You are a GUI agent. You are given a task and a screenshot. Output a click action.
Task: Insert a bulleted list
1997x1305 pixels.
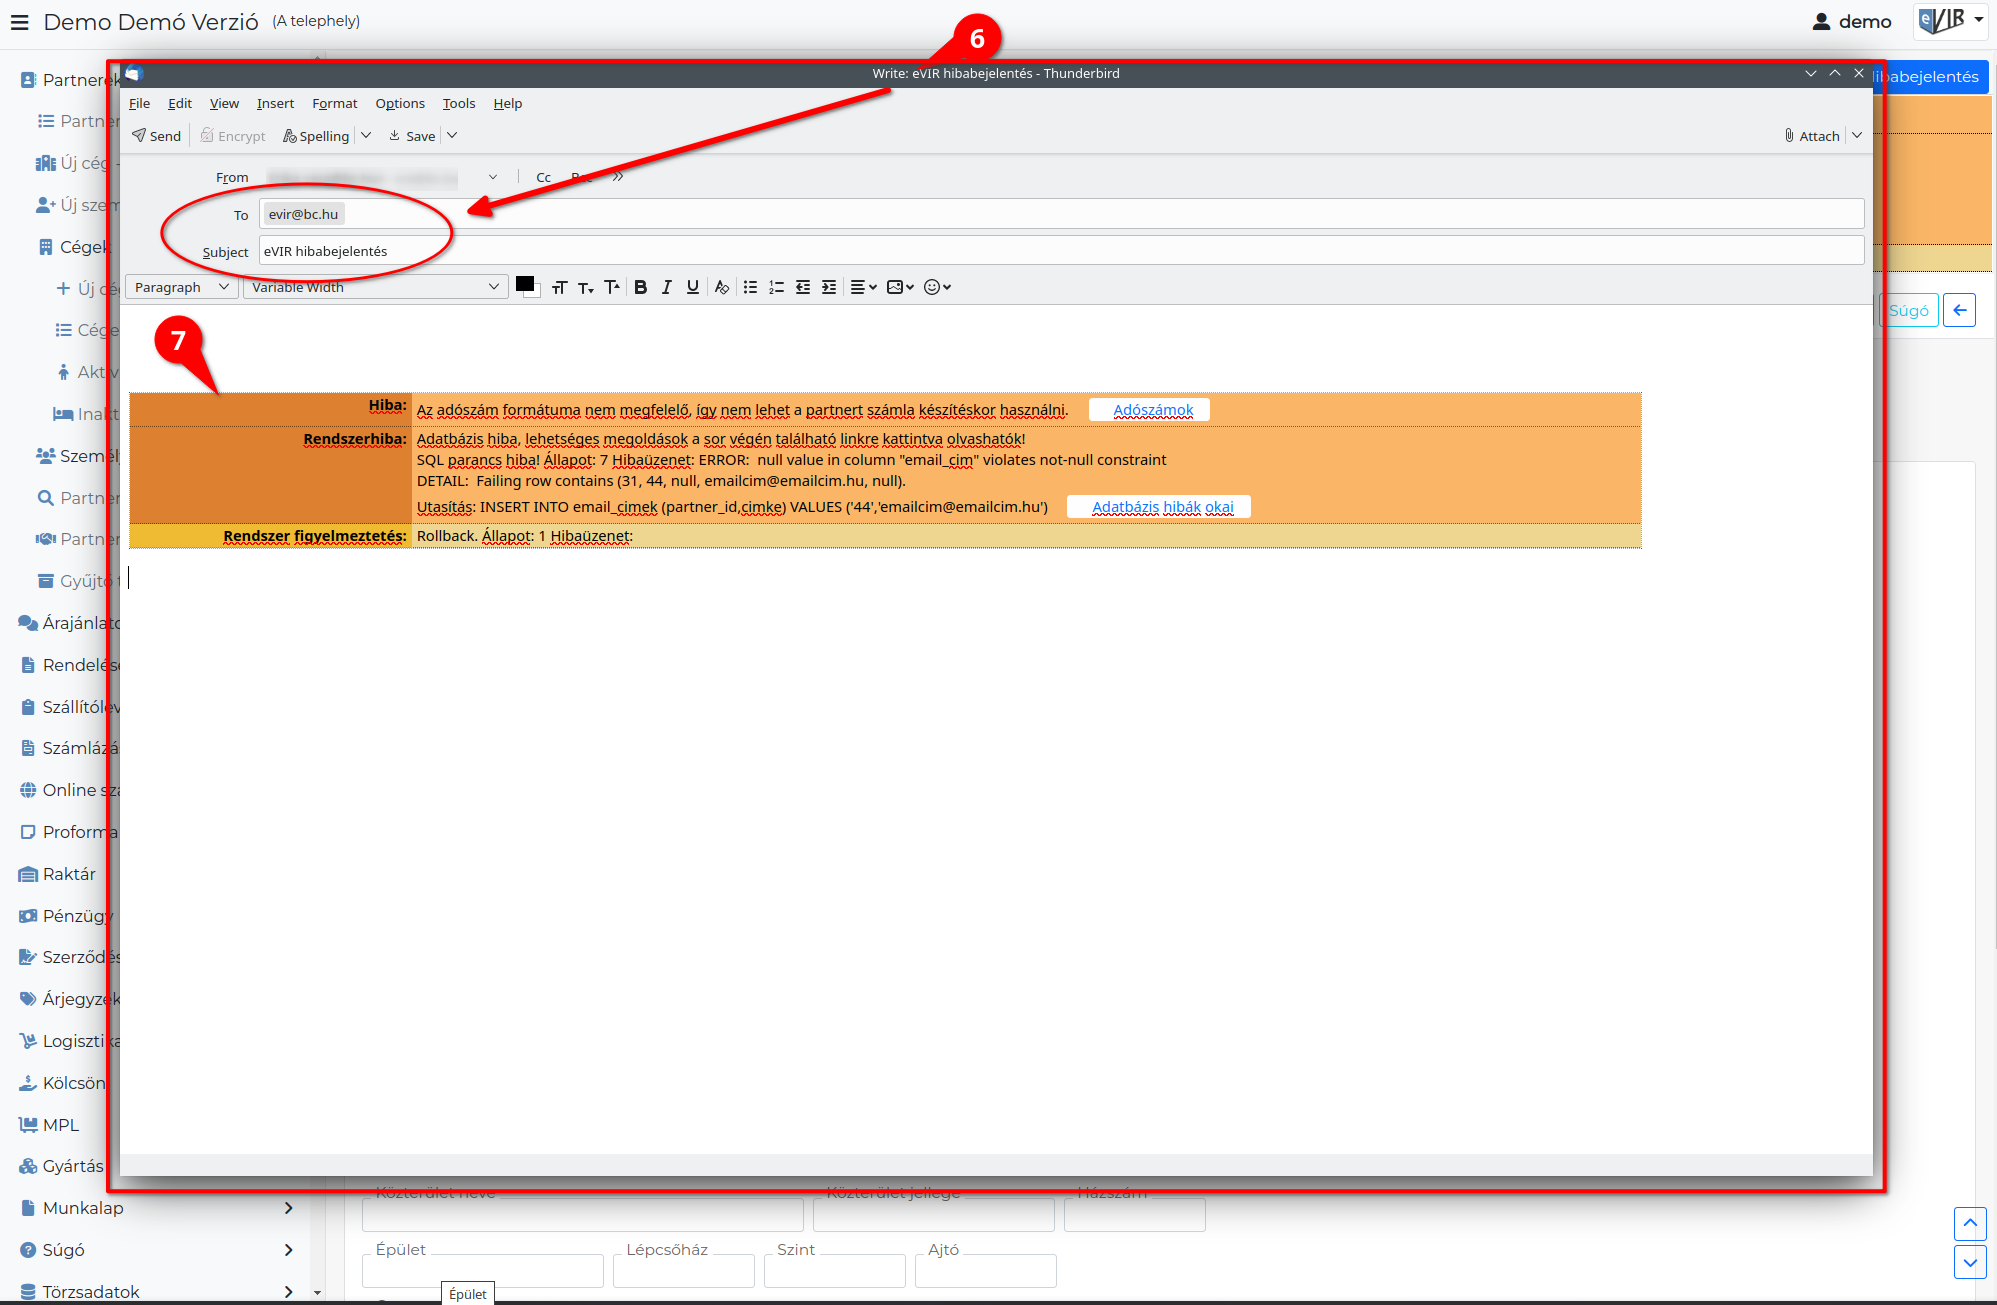click(750, 288)
